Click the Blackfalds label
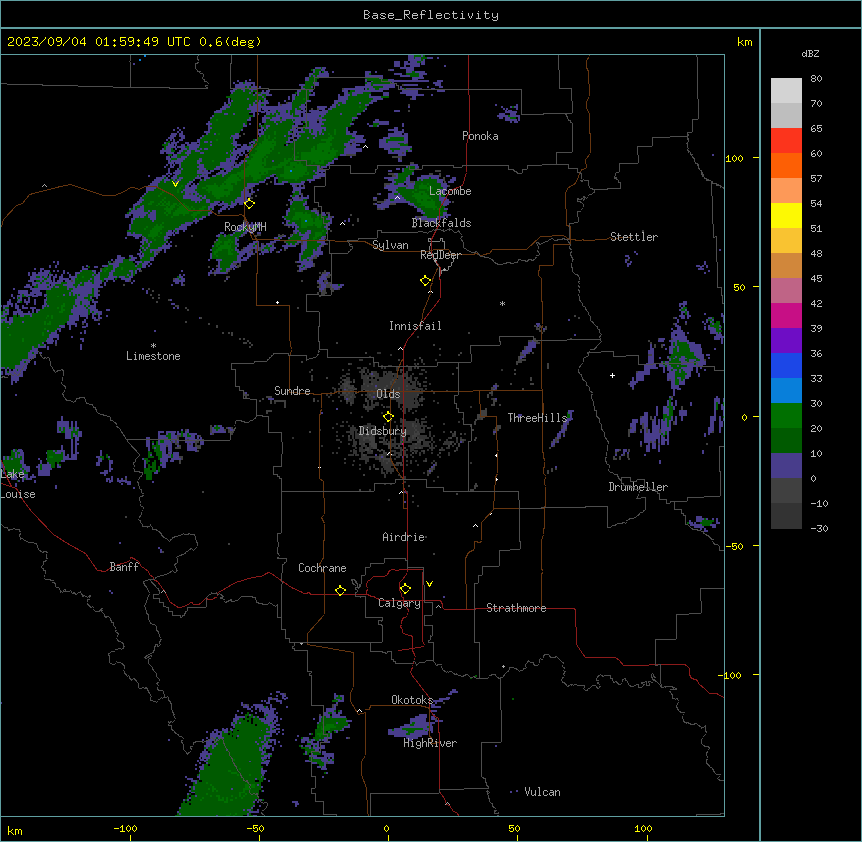This screenshot has height=842, width=862. 441,223
